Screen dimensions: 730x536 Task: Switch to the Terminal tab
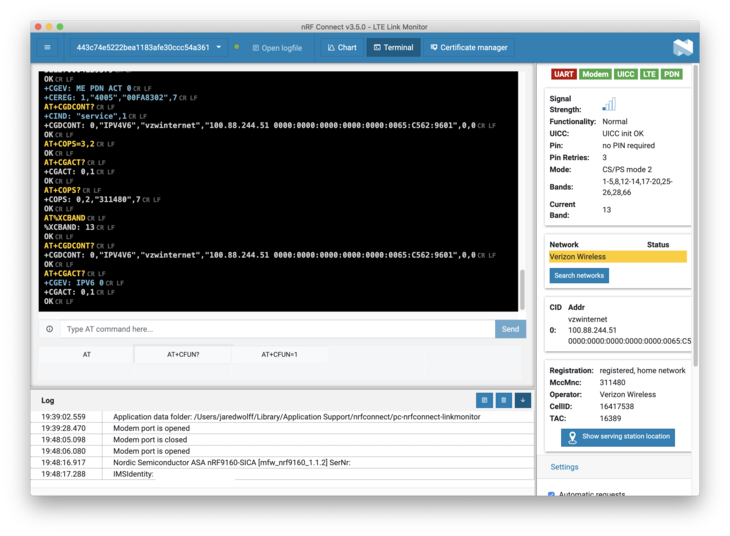pos(394,47)
